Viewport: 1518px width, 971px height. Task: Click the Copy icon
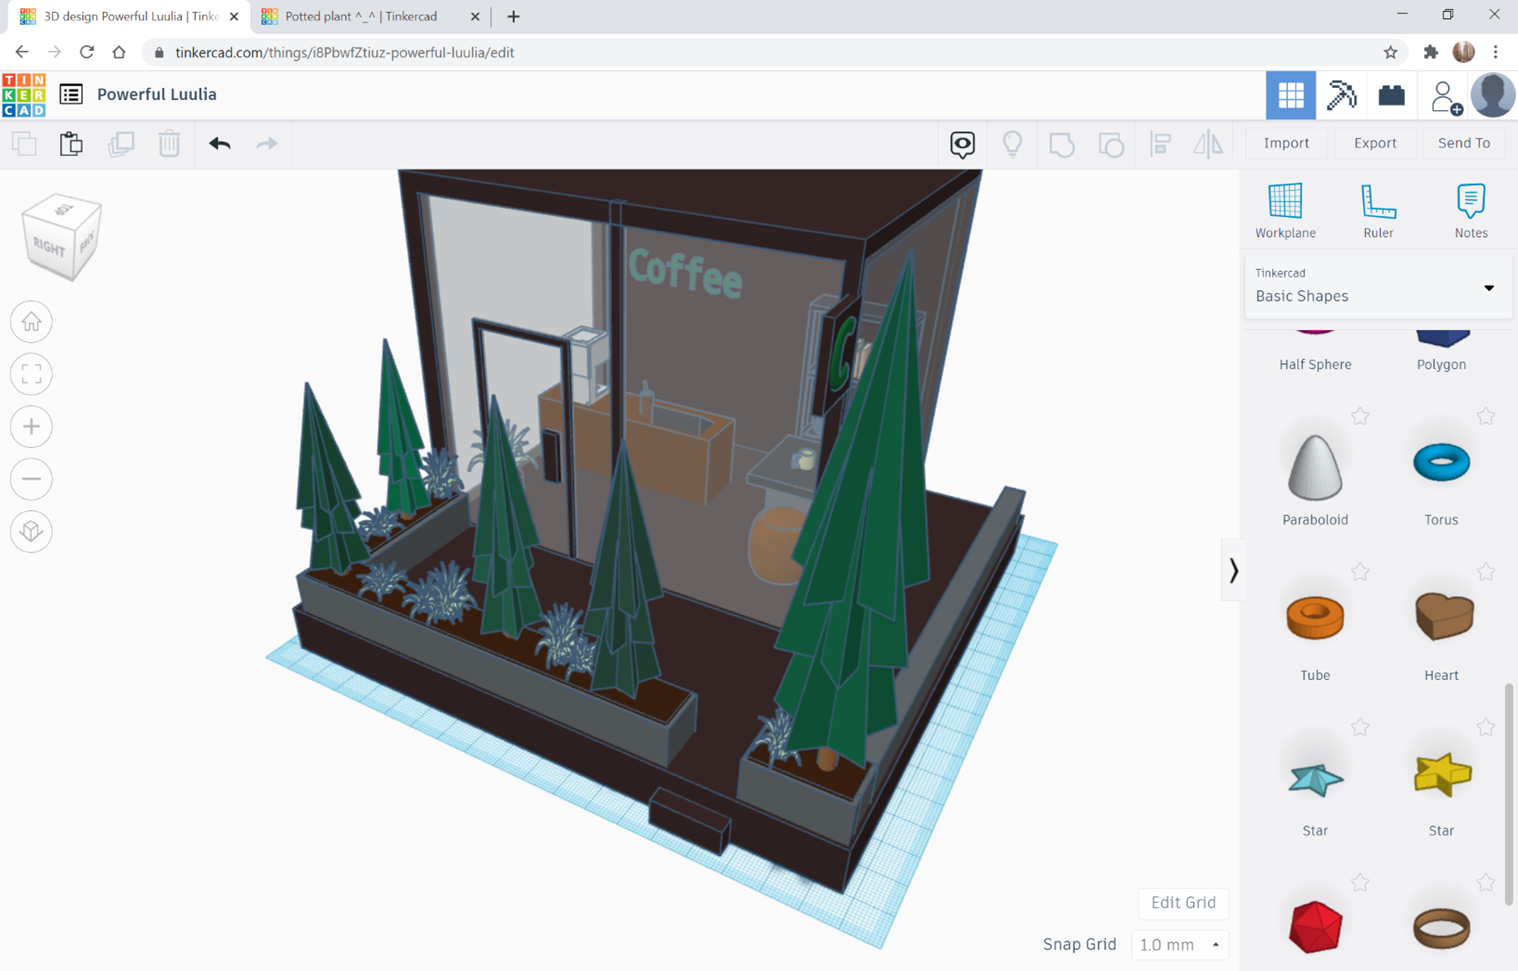coord(24,144)
